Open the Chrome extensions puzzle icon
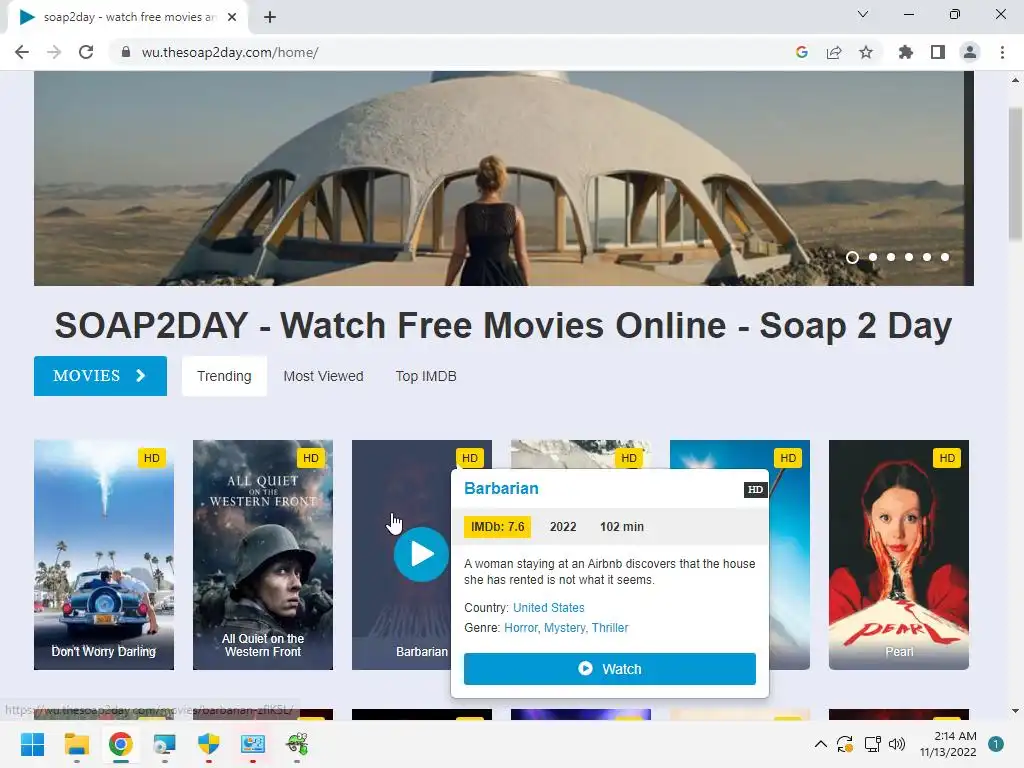 [906, 52]
